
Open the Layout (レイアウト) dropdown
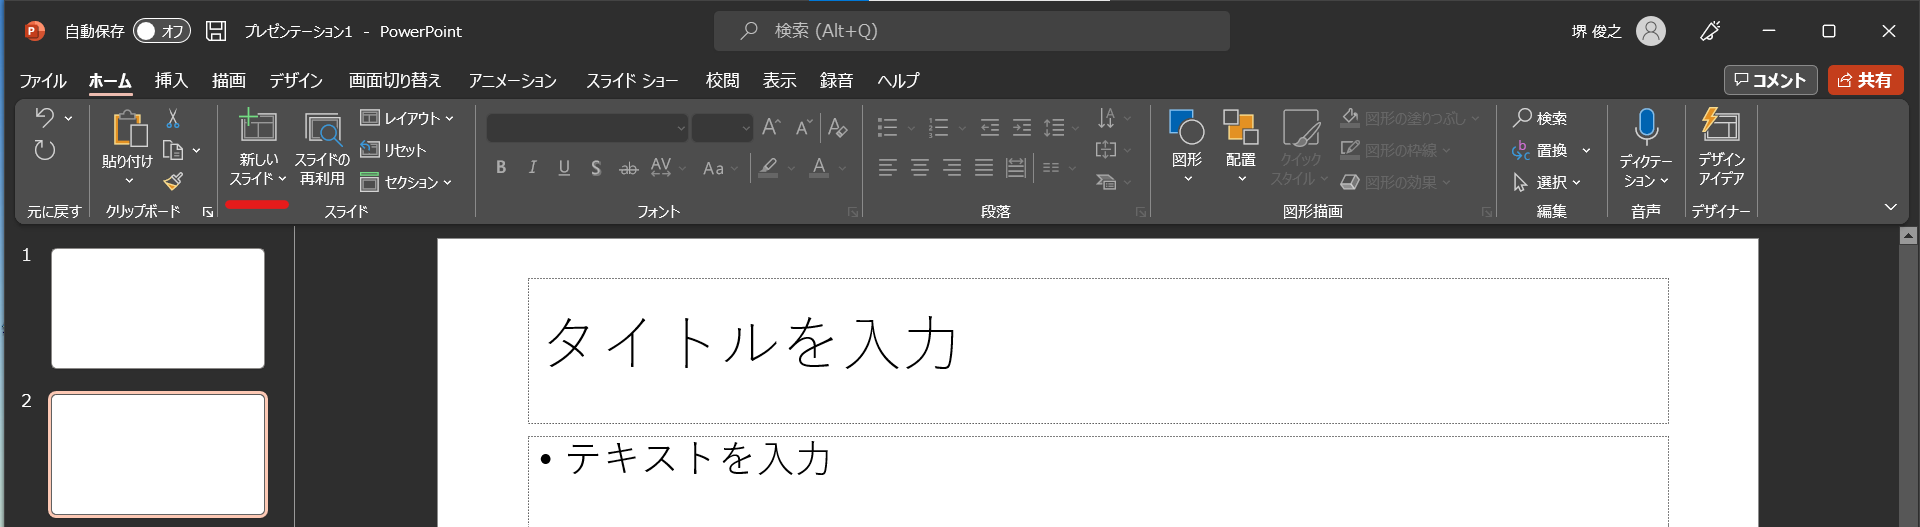click(x=407, y=118)
